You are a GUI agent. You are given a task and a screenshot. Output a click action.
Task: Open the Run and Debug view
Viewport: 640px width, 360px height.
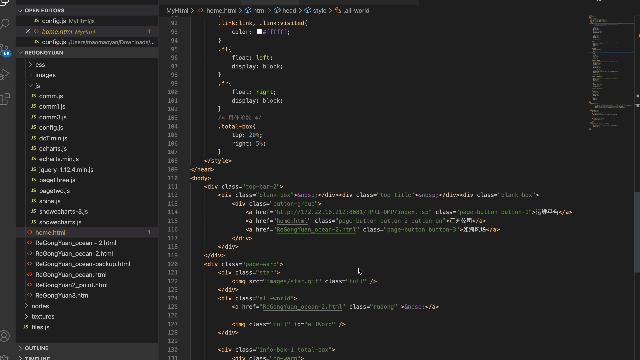pos(5,75)
